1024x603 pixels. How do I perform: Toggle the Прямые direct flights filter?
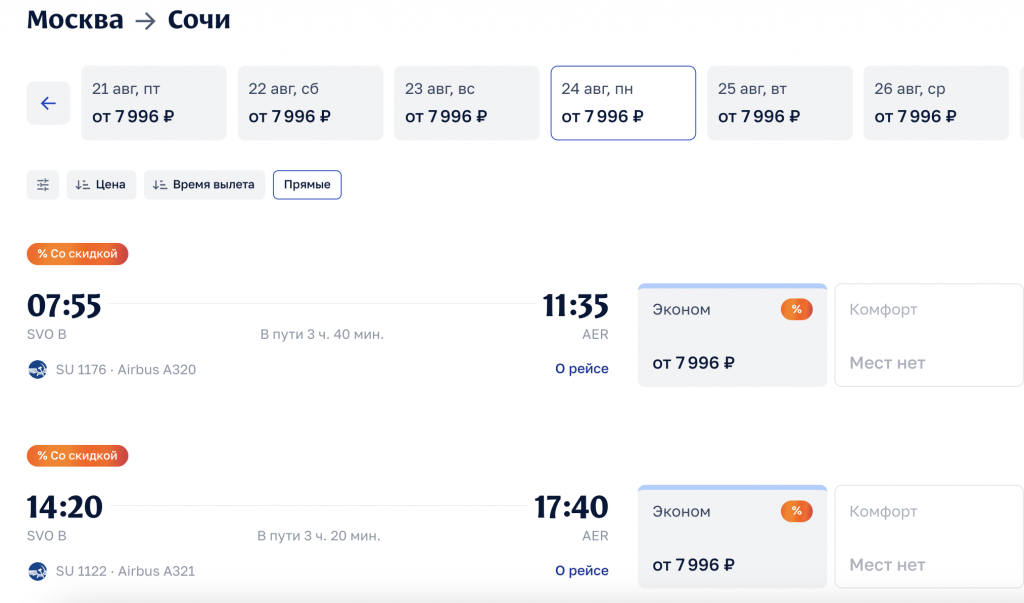point(307,185)
